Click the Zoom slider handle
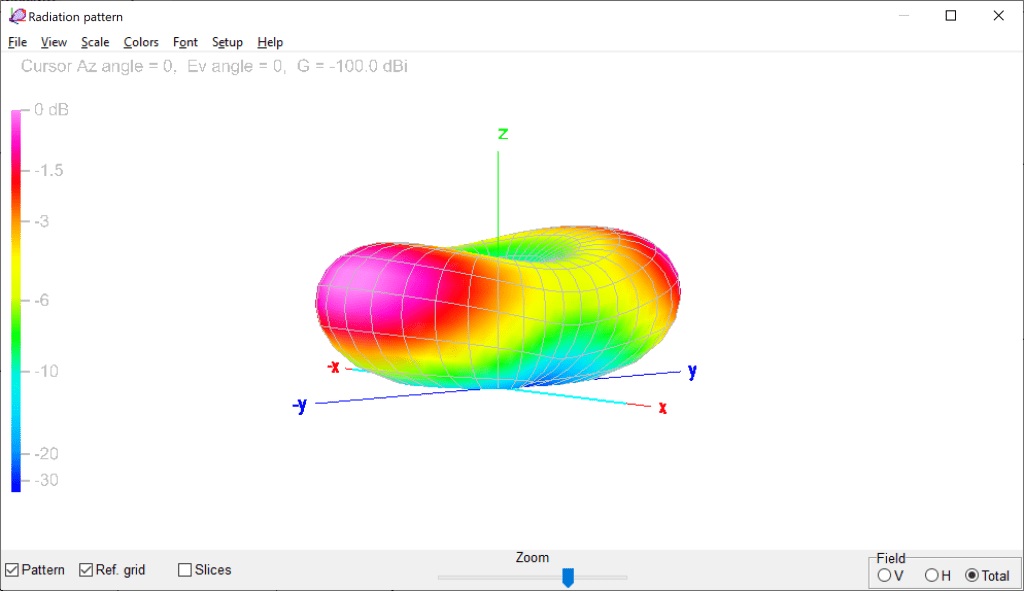Viewport: 1024px width, 591px height. (x=568, y=577)
